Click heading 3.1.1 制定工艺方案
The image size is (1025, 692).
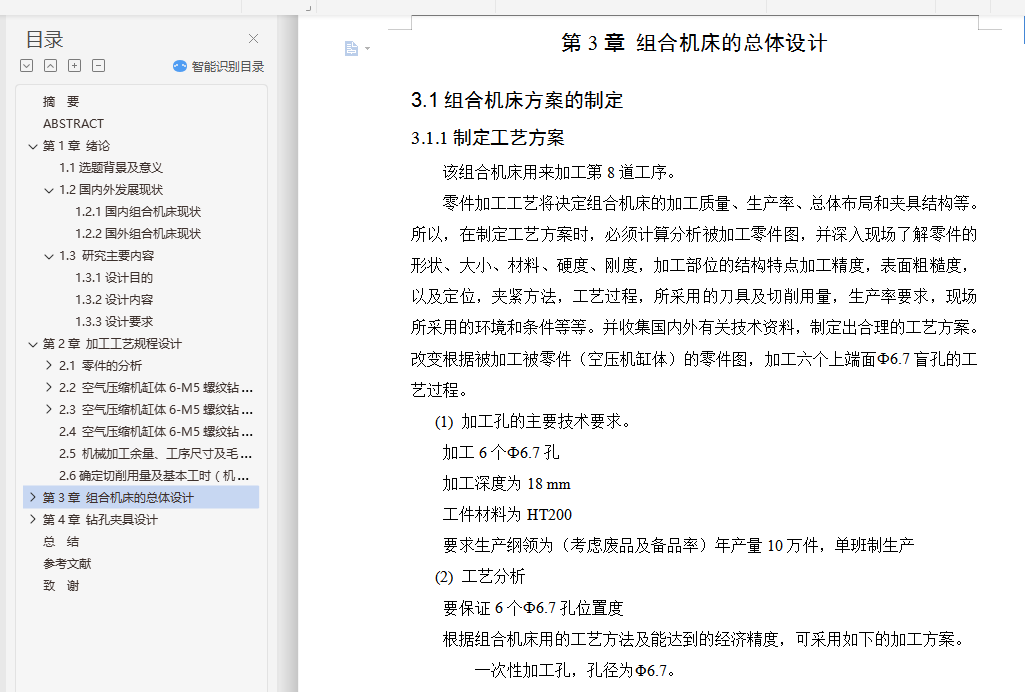click(x=488, y=138)
